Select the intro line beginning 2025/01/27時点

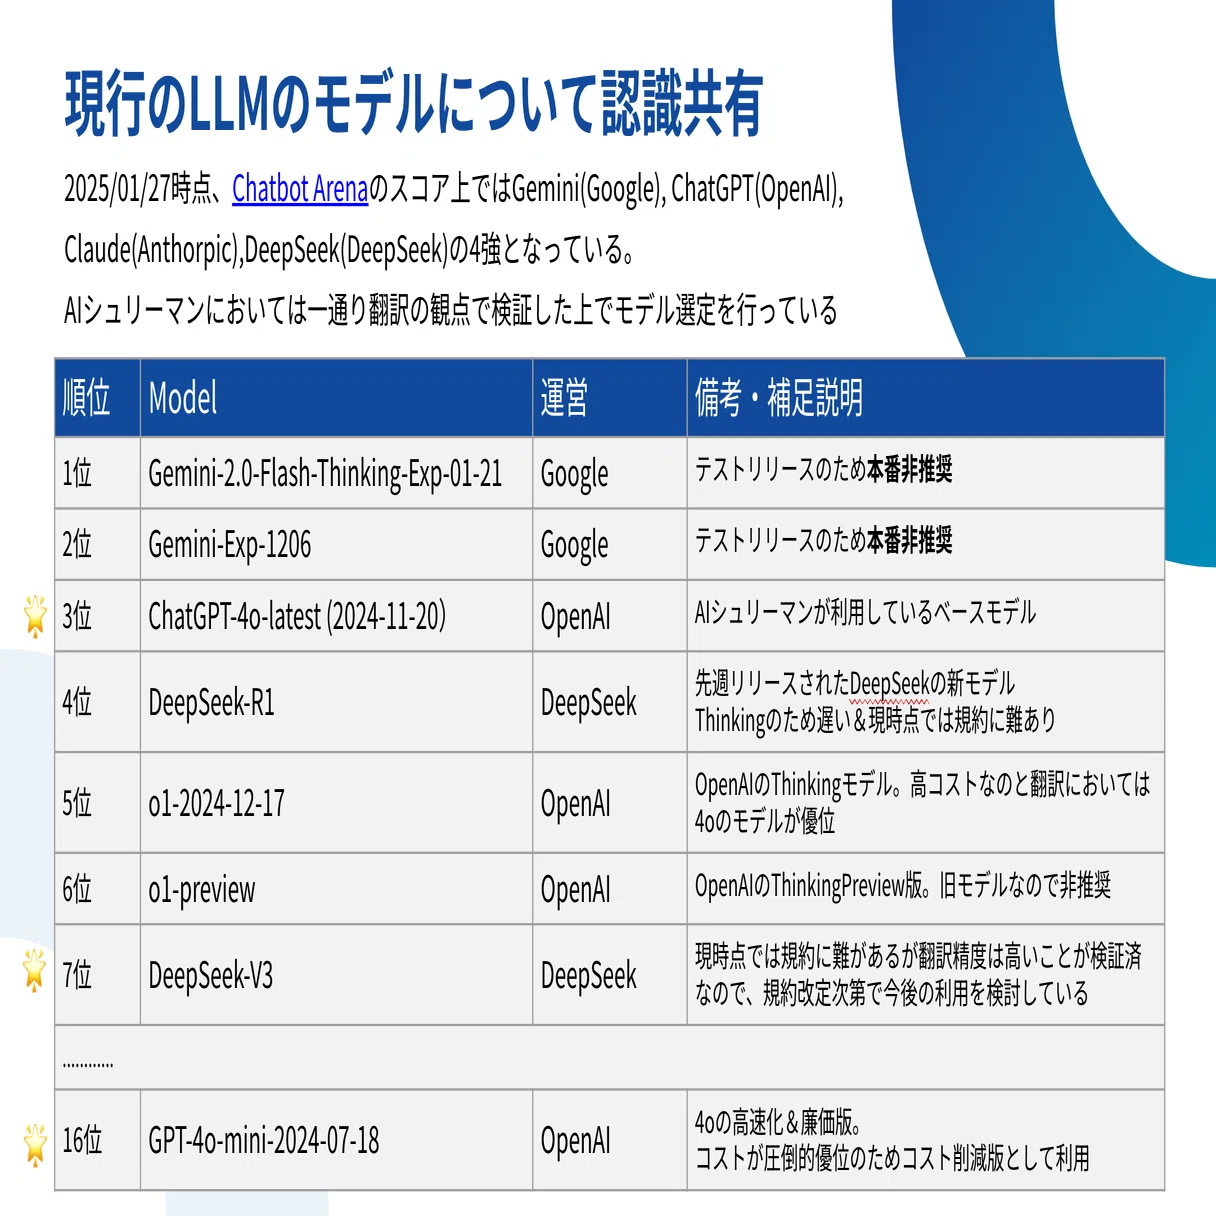pos(454,188)
